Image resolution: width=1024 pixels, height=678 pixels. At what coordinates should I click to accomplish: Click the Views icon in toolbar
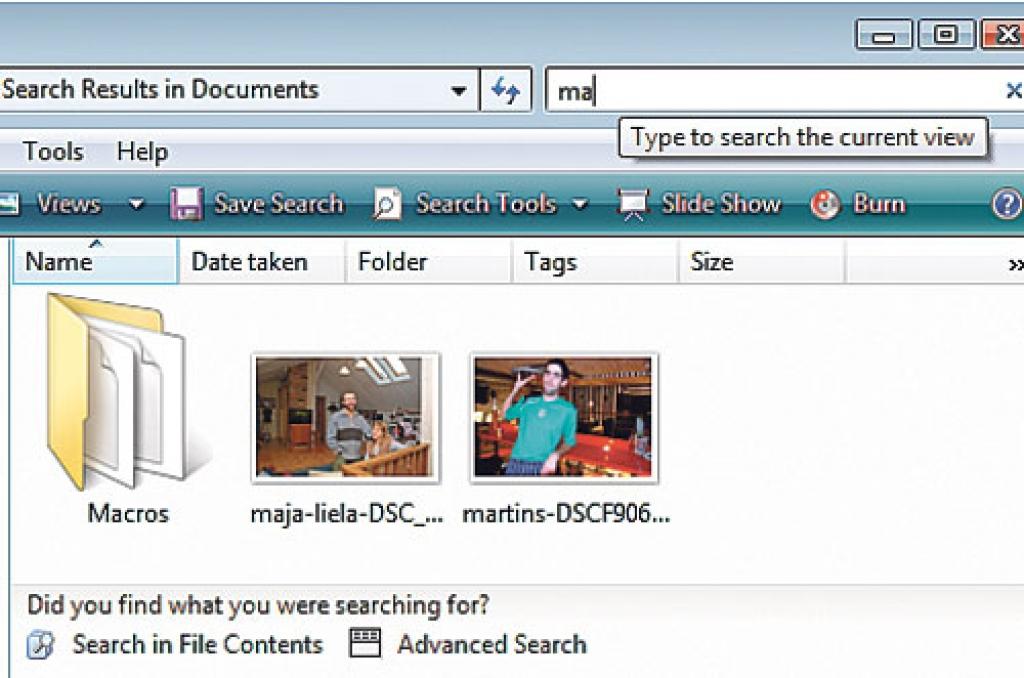(10, 204)
